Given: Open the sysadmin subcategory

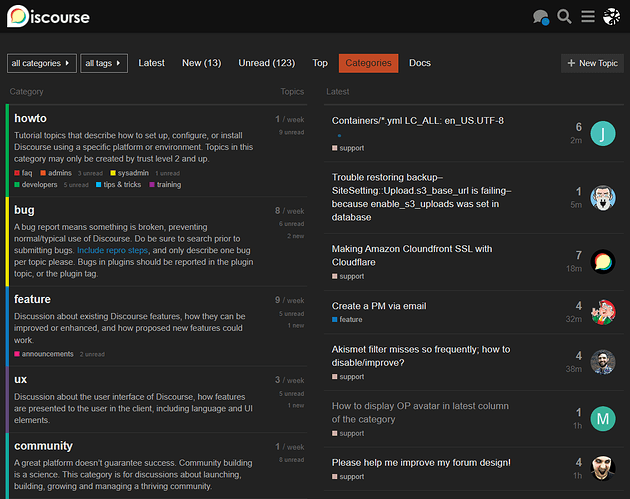Looking at the screenshot, I should pyautogui.click(x=129, y=173).
